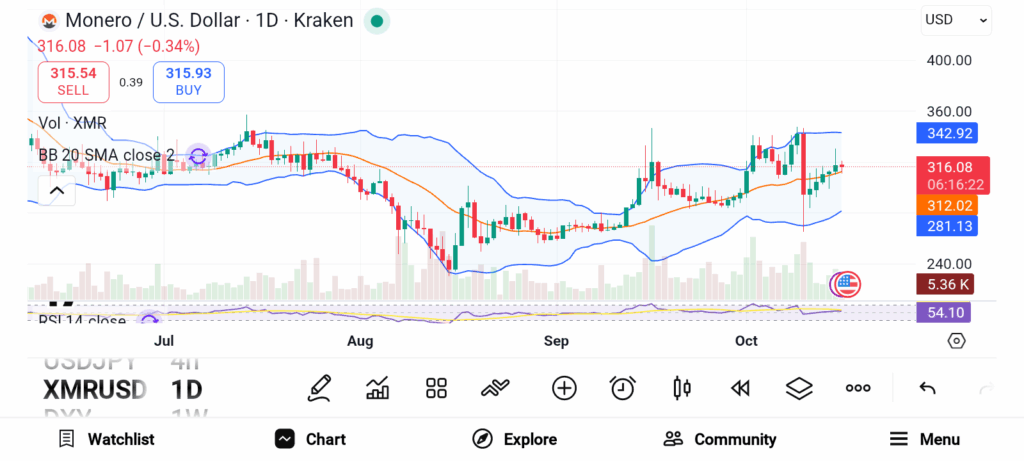Switch to the Explore tab
This screenshot has height=461, width=1024.
(515, 439)
